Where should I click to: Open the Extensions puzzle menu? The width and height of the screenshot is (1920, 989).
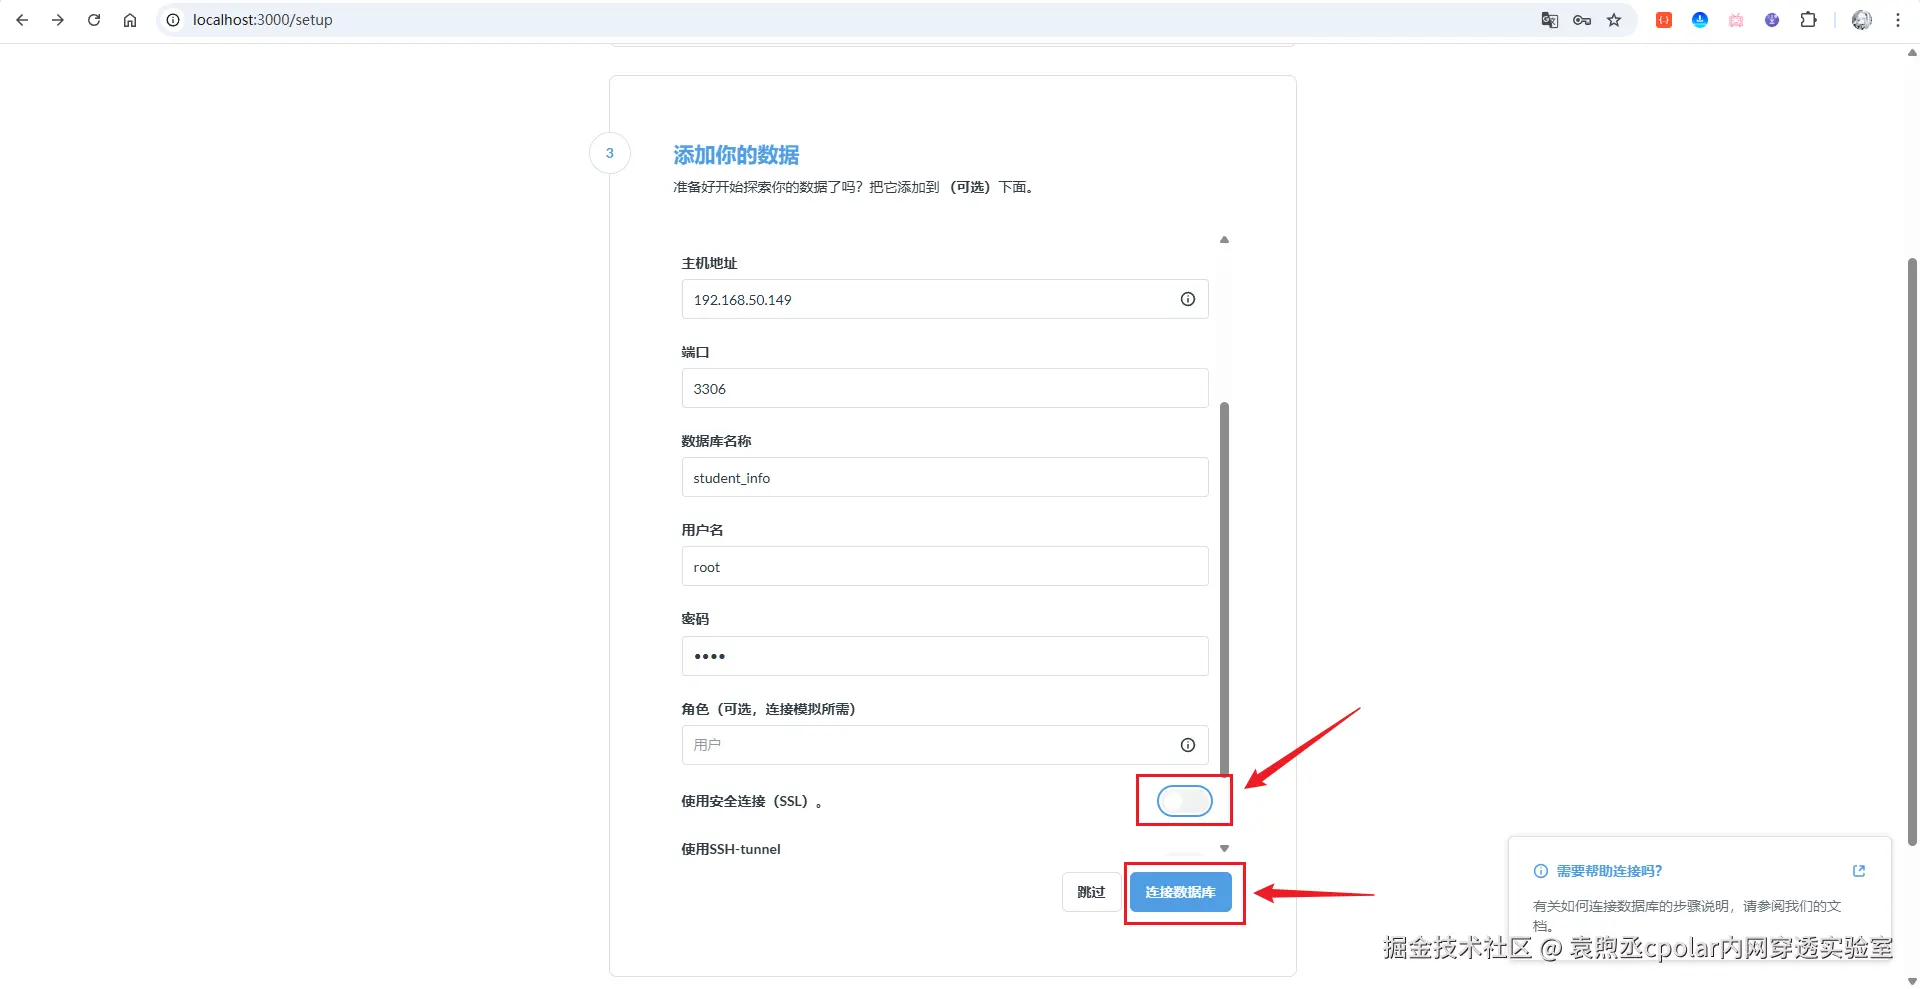[1808, 20]
